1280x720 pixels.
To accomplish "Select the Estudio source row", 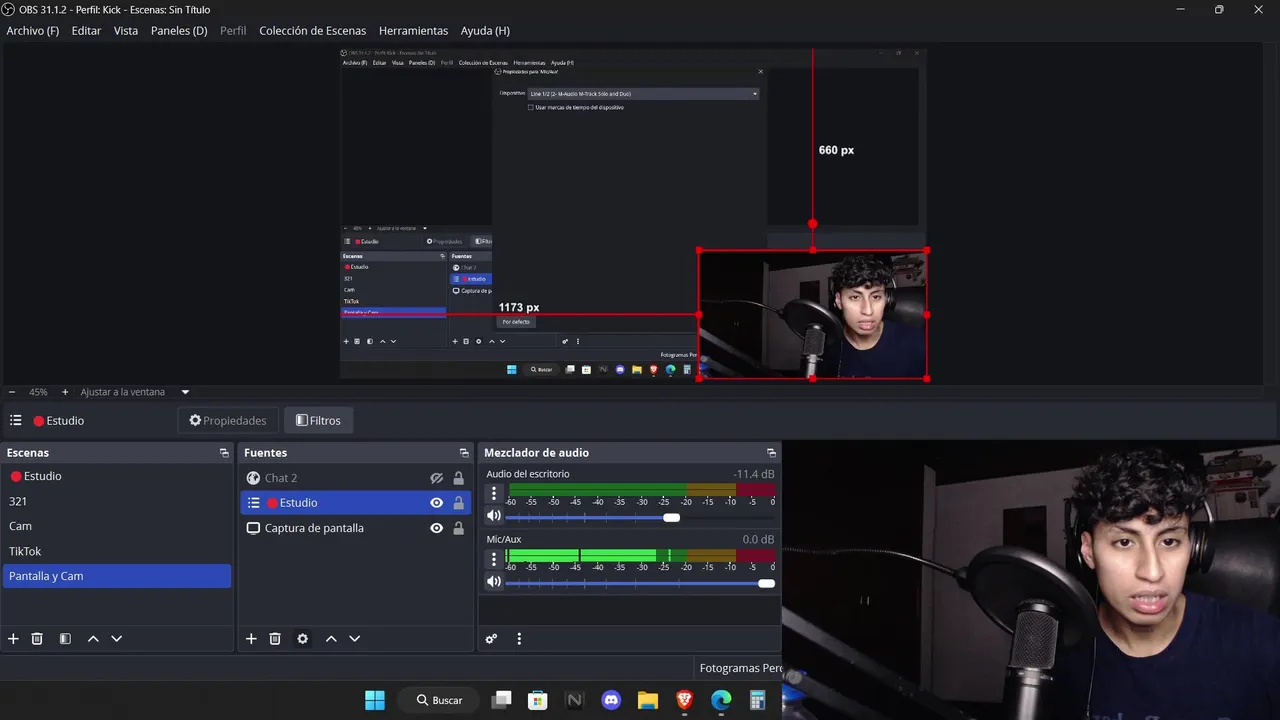I will coord(356,503).
